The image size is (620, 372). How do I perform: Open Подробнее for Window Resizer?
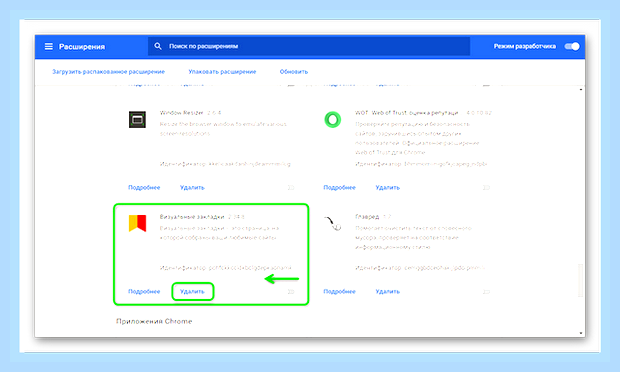click(x=144, y=187)
